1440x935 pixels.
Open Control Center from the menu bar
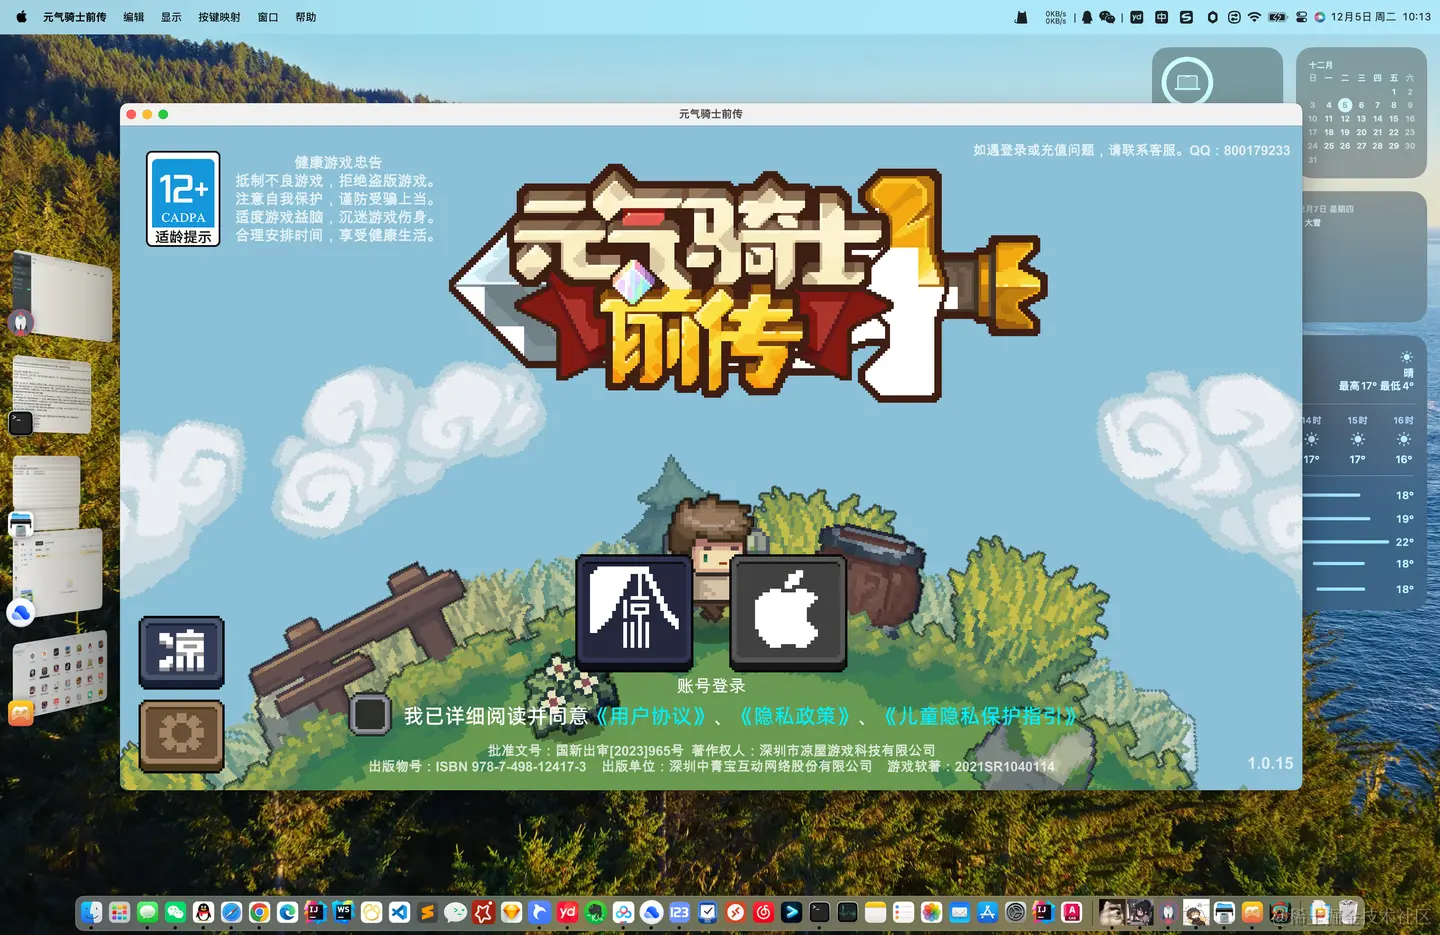[x=1301, y=17]
